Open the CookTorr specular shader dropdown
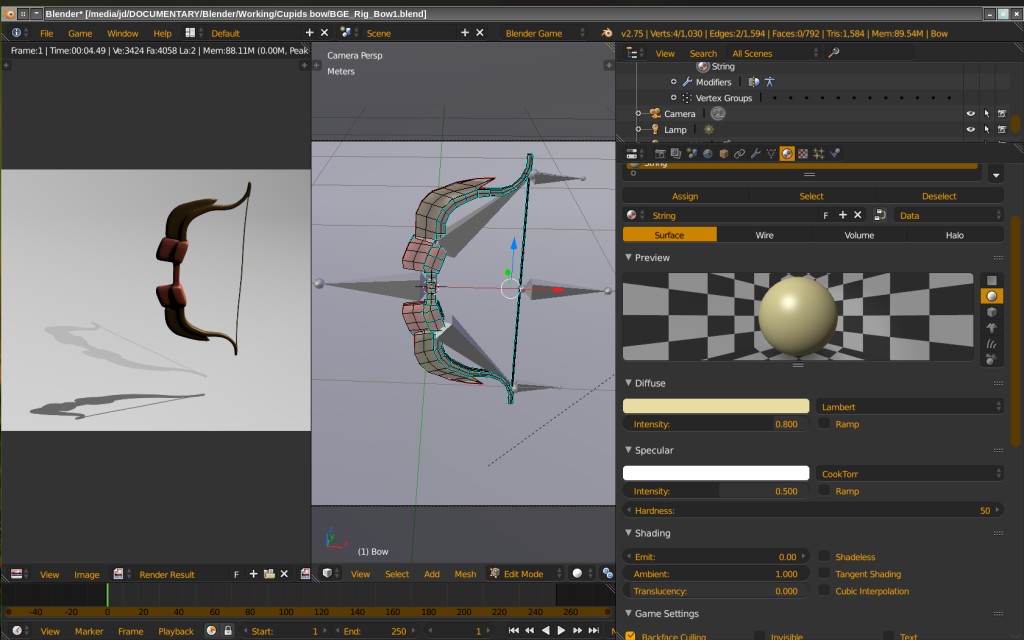 [x=909, y=472]
